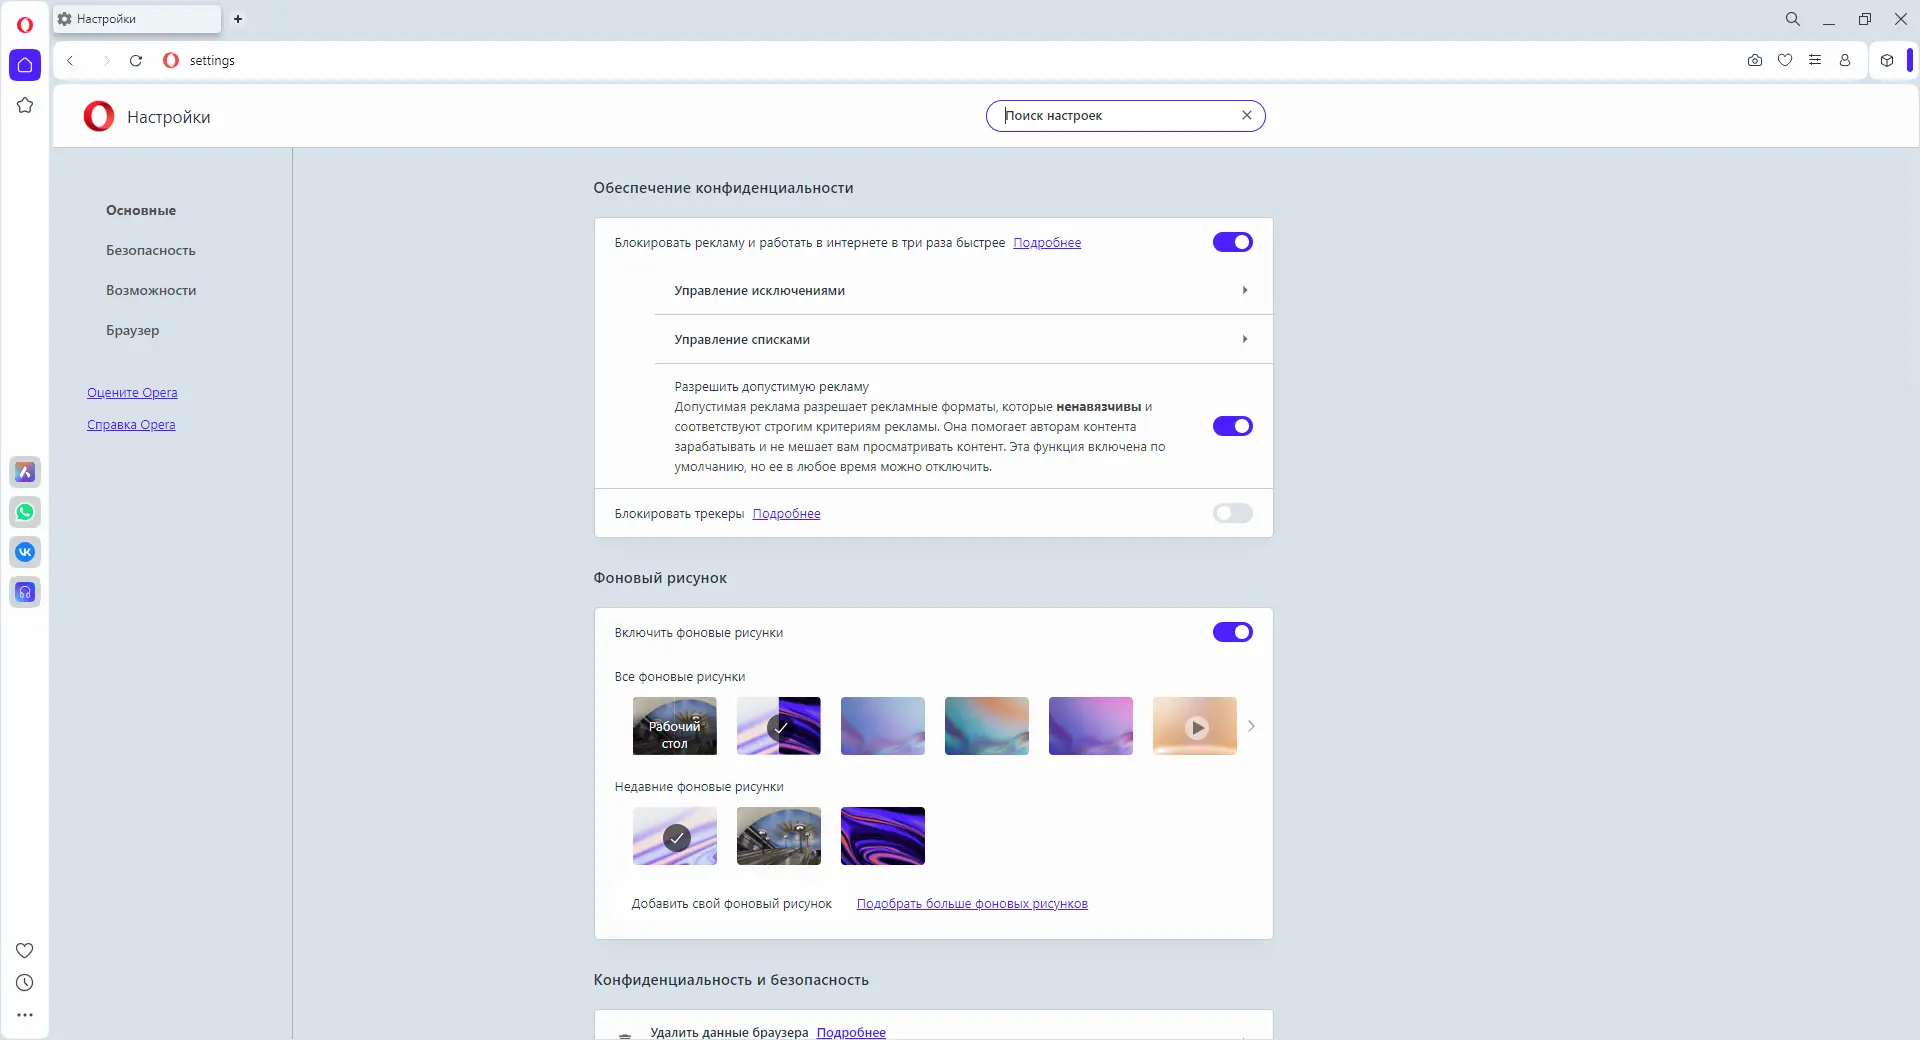Open the Opera main menu logo
The height and width of the screenshot is (1040, 1920).
point(25,25)
